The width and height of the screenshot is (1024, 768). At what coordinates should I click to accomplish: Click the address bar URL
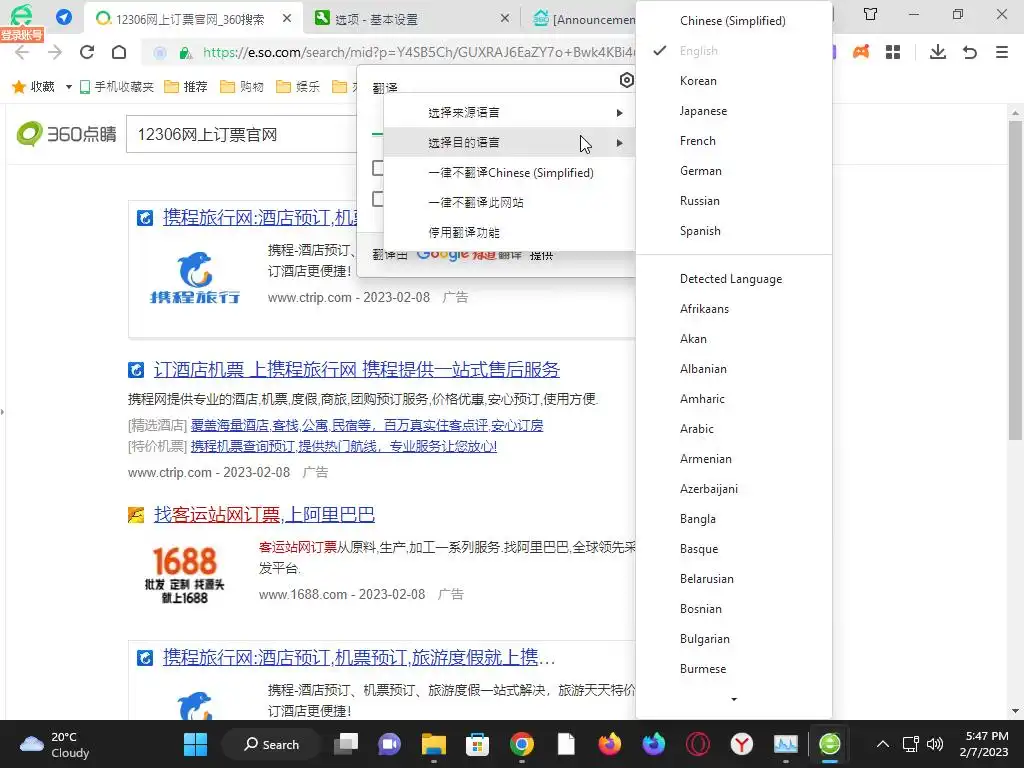tap(418, 52)
